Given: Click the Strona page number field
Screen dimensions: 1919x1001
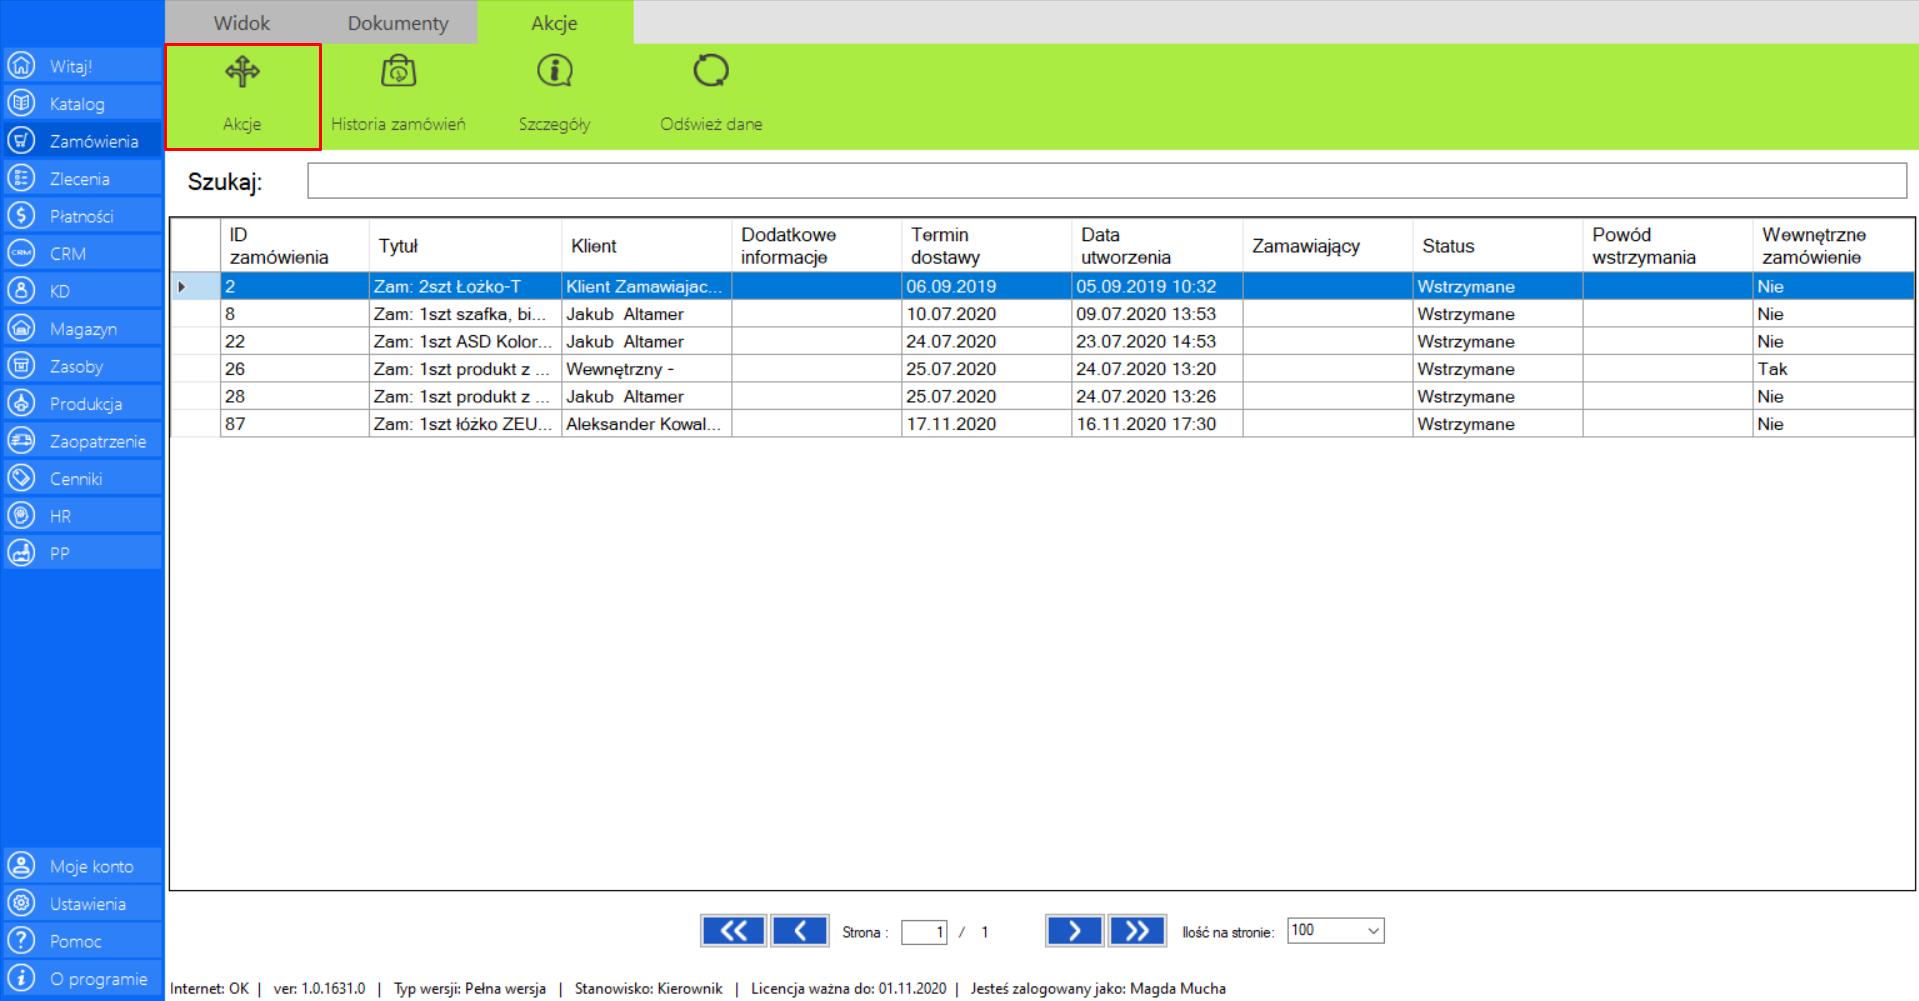Looking at the screenshot, I should tap(923, 932).
